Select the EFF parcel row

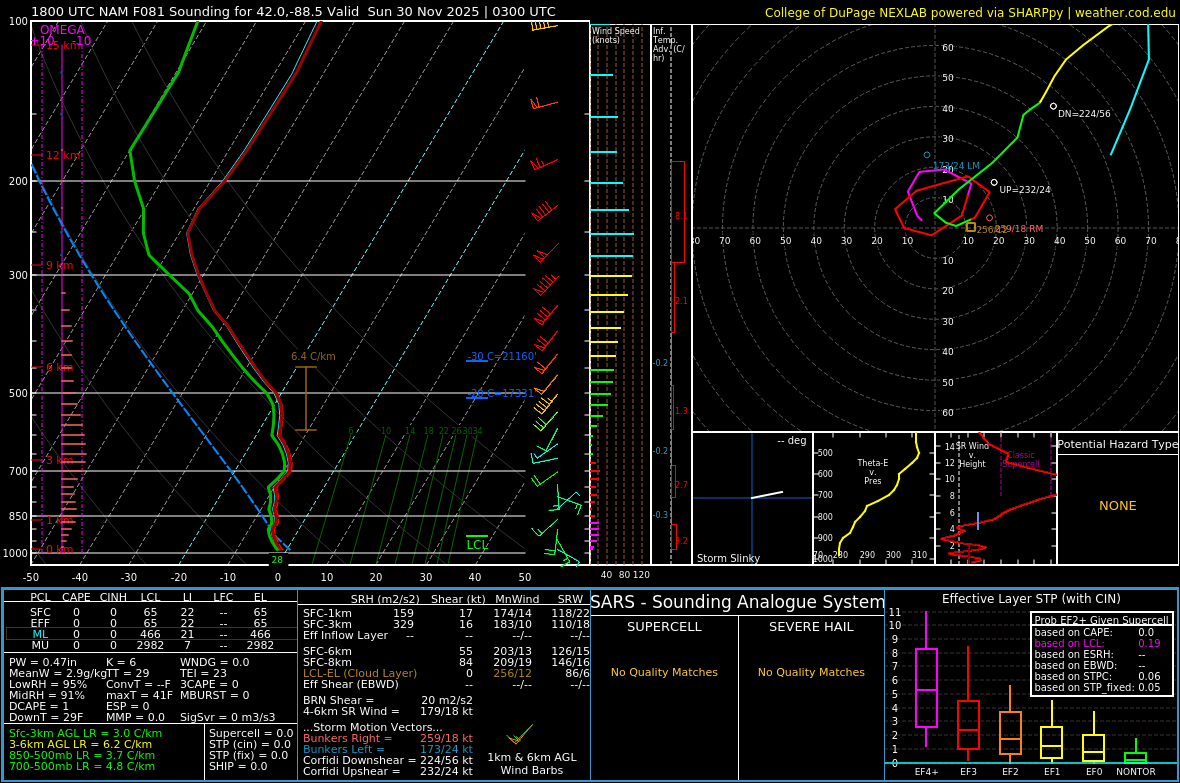pos(151,623)
